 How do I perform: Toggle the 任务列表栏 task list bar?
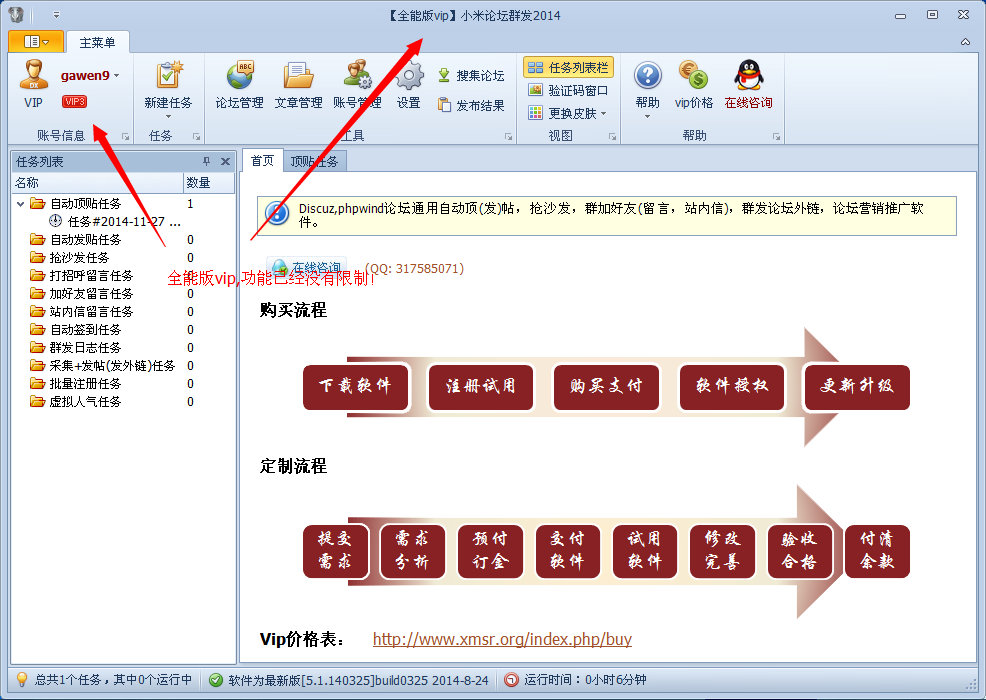(568, 67)
